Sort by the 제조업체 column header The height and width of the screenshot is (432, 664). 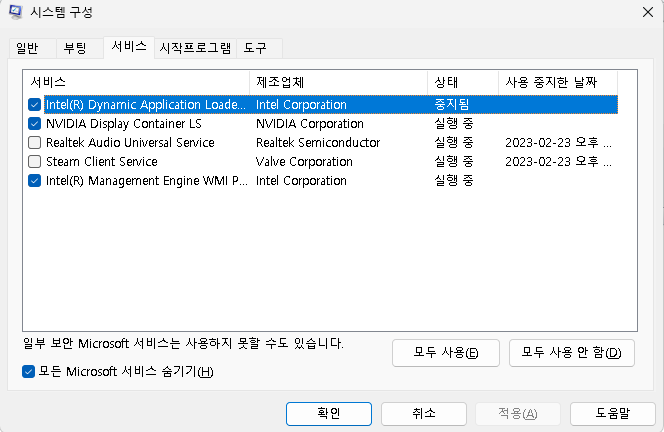click(338, 82)
